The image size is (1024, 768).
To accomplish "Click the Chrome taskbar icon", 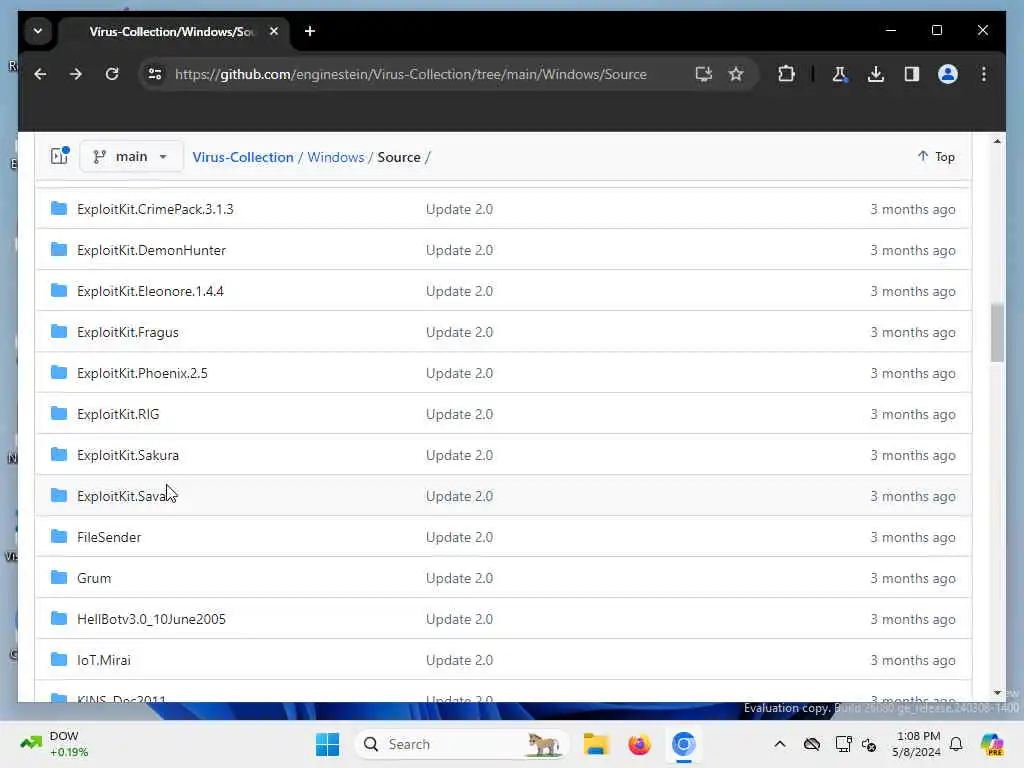I will click(683, 744).
